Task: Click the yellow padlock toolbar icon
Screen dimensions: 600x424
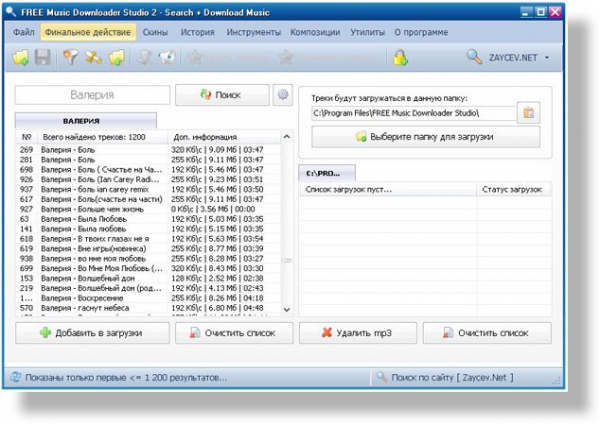Action: coord(400,58)
